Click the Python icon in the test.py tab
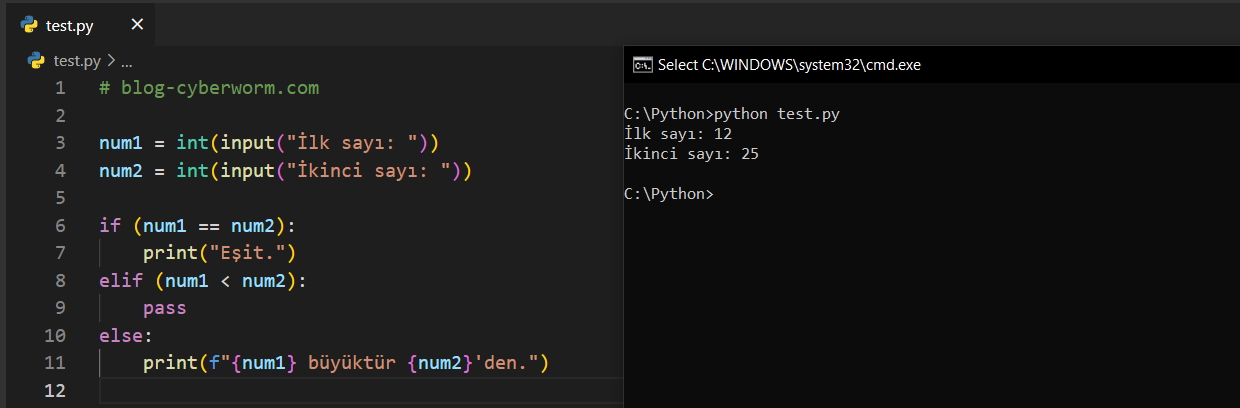1240x408 pixels. (x=29, y=25)
